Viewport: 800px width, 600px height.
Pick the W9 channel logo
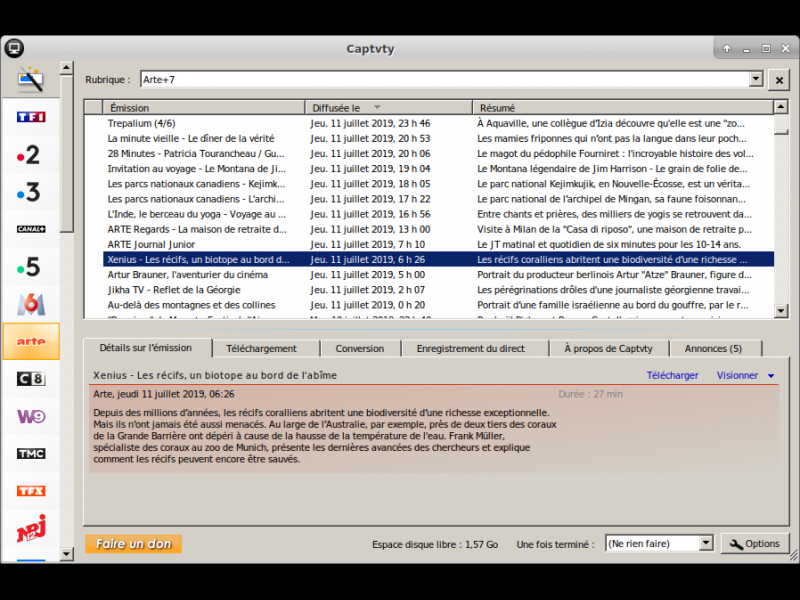(31, 416)
